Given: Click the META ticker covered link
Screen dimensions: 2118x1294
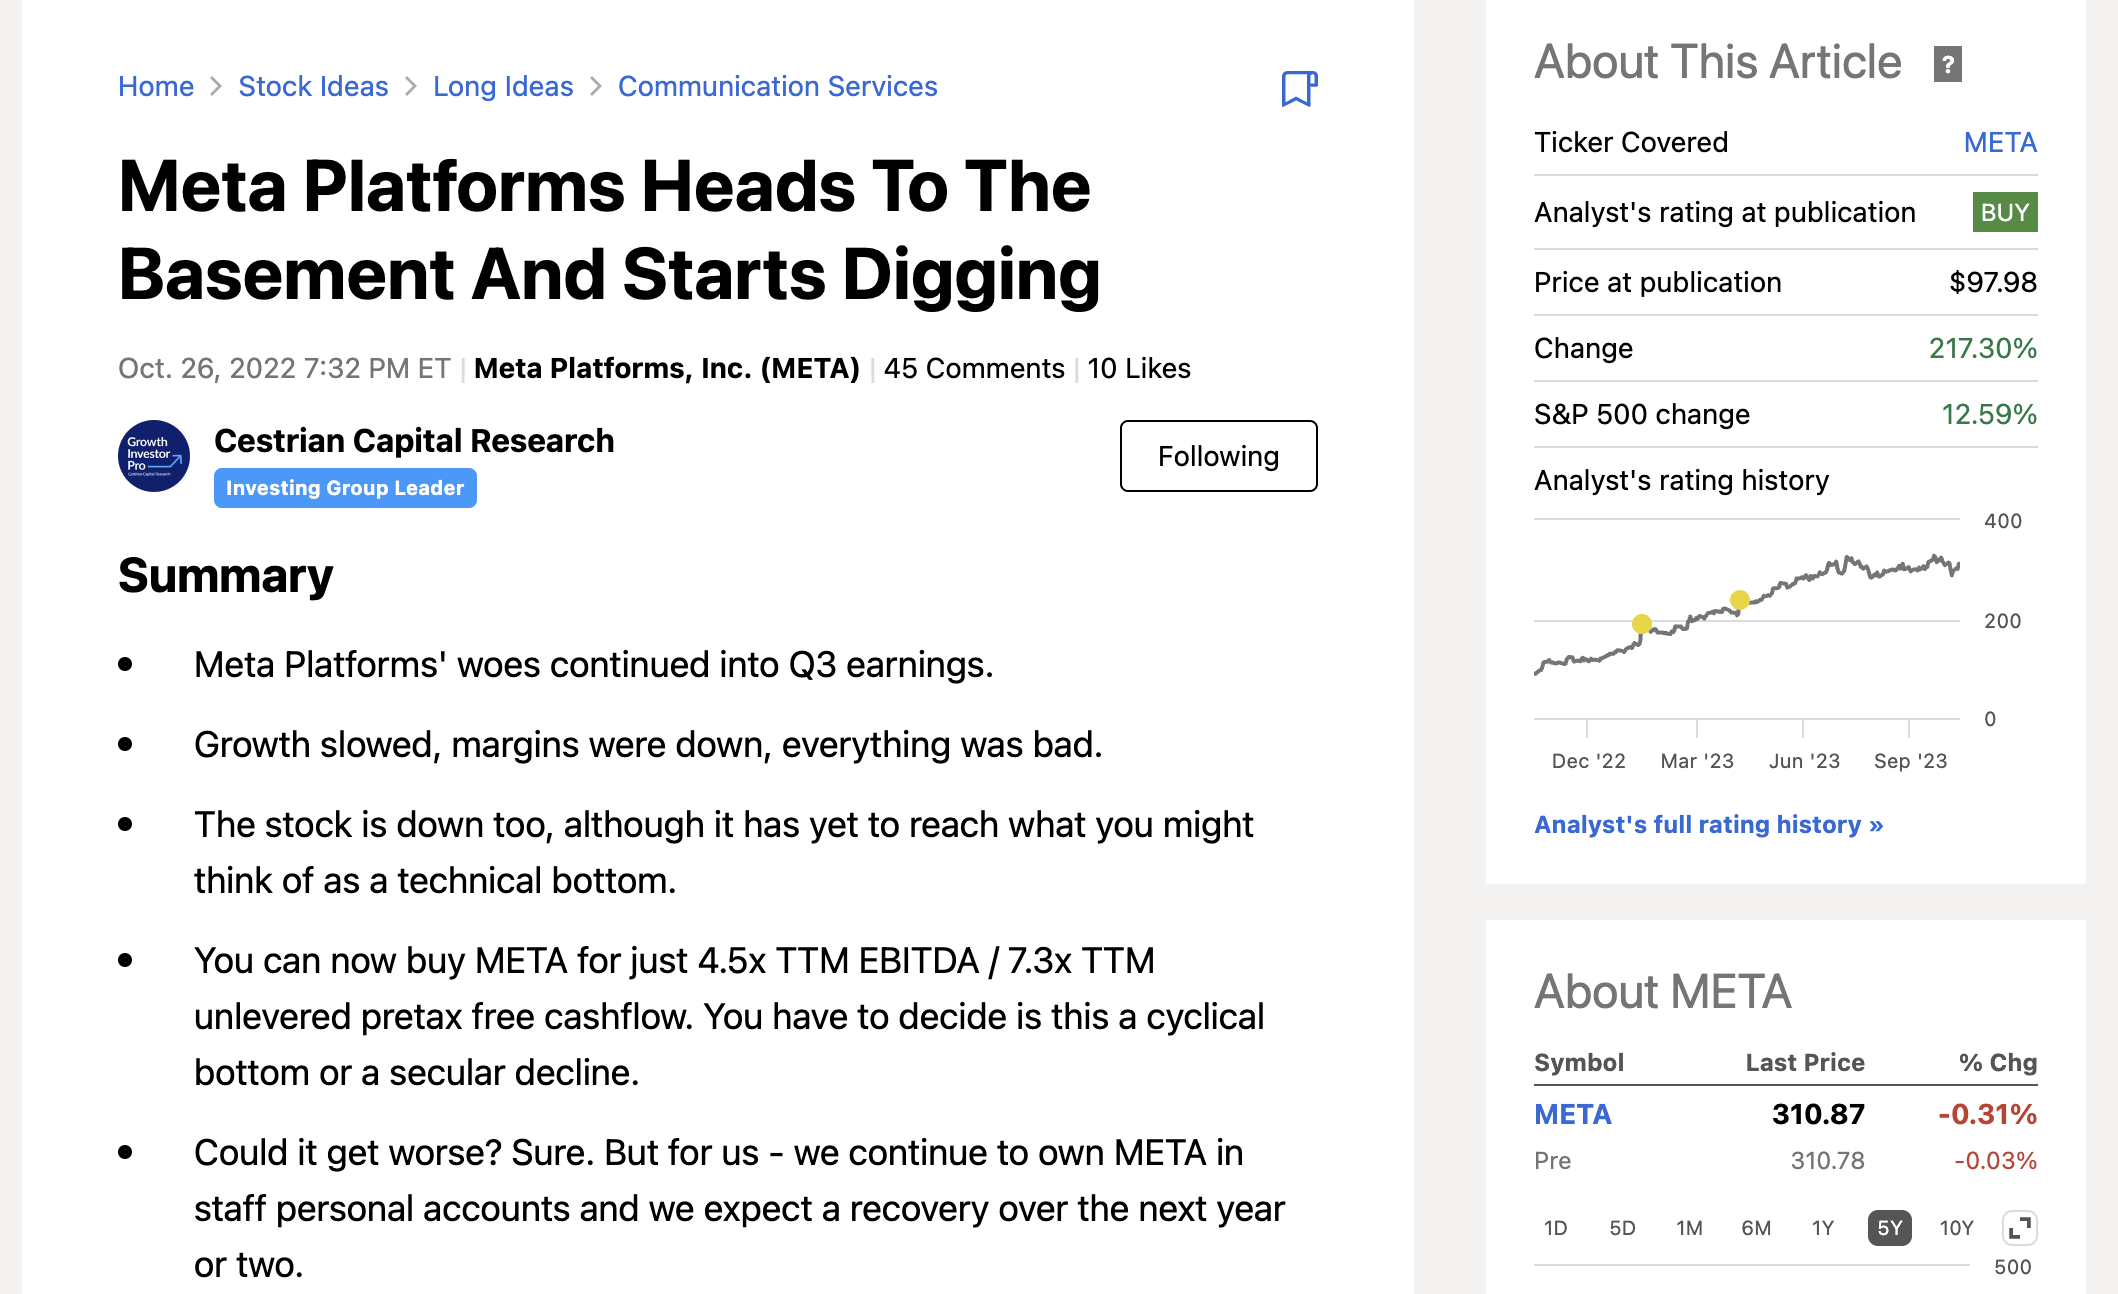Looking at the screenshot, I should [x=2000, y=143].
